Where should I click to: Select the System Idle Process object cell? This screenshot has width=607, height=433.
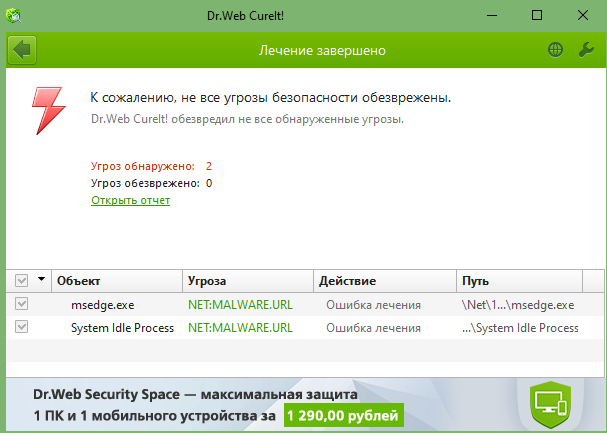(122, 328)
